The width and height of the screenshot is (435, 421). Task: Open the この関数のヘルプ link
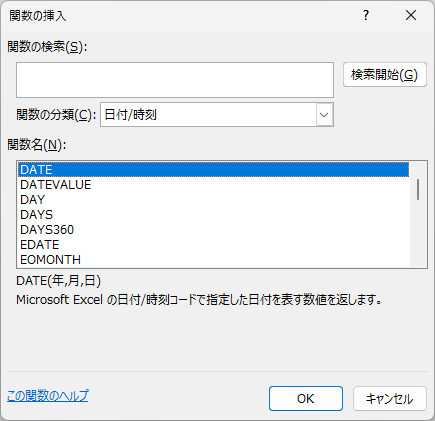(48, 396)
